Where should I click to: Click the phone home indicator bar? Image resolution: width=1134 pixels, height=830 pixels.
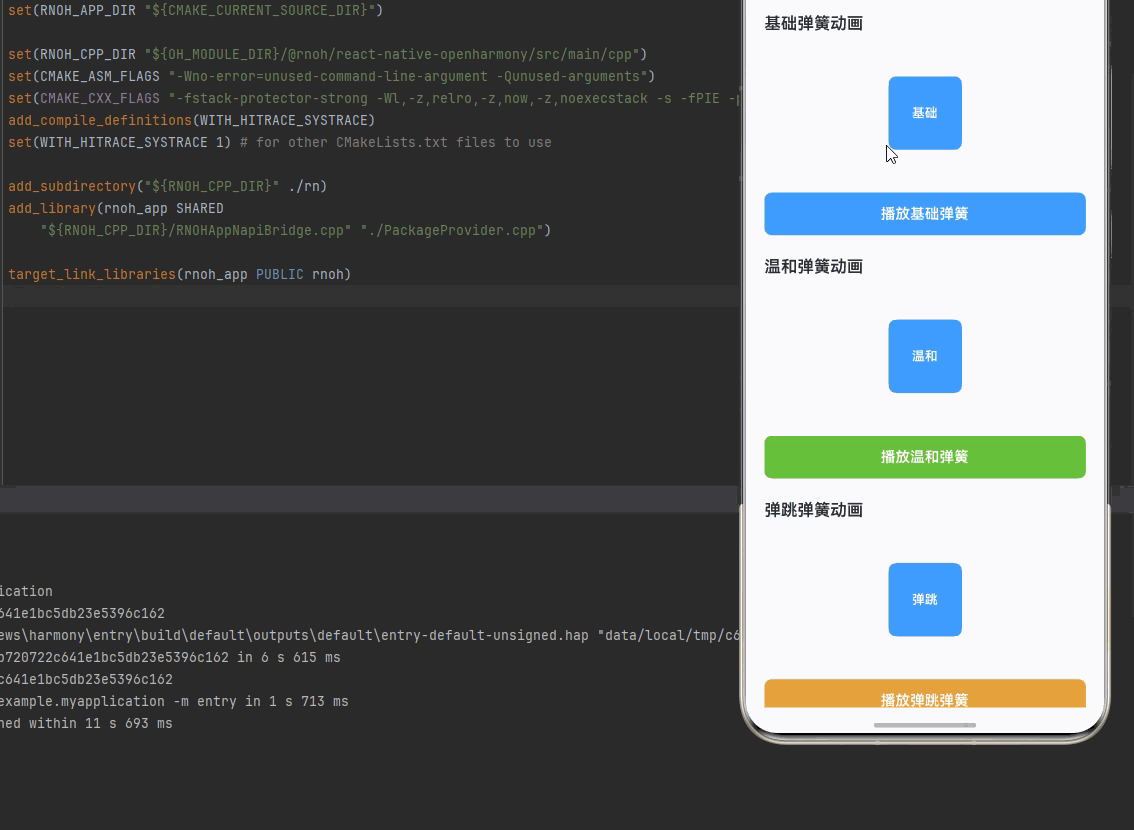924,725
